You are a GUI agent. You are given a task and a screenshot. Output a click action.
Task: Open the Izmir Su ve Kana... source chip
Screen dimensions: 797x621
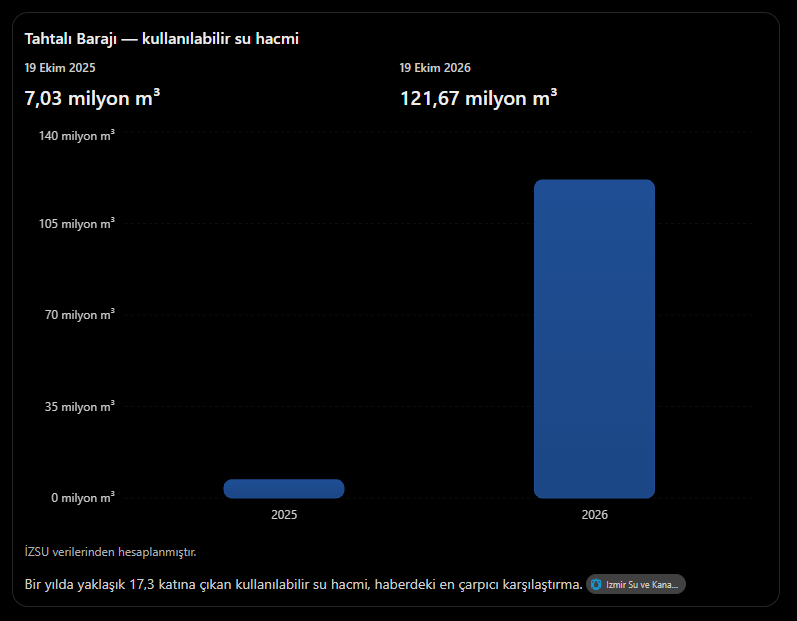point(636,584)
